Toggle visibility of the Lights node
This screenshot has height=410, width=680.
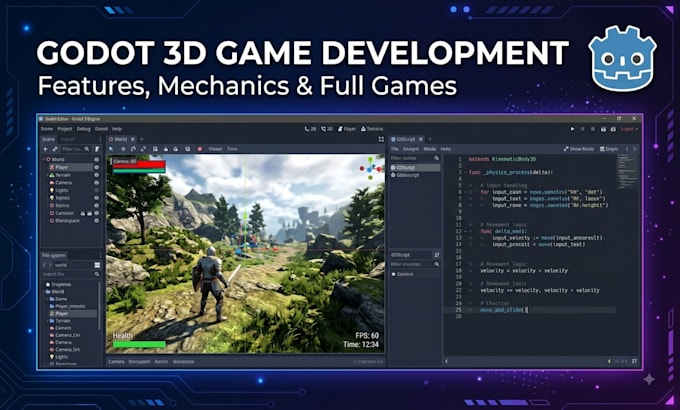pyautogui.click(x=96, y=190)
